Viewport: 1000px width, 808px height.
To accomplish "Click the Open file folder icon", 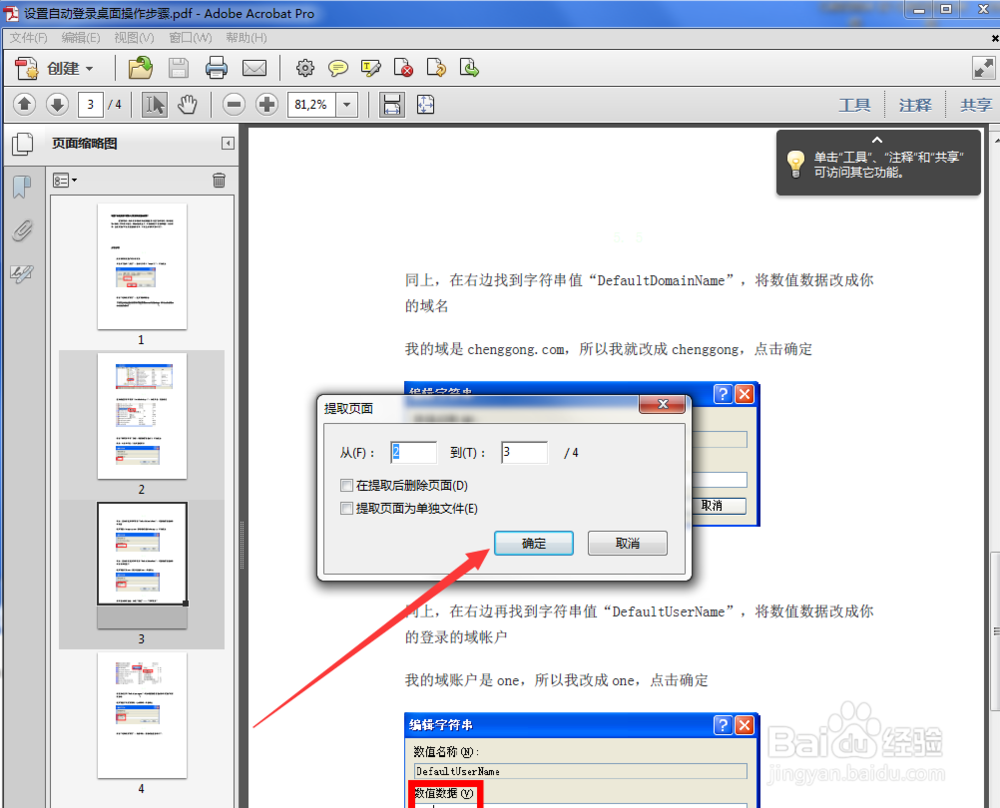I will [141, 68].
